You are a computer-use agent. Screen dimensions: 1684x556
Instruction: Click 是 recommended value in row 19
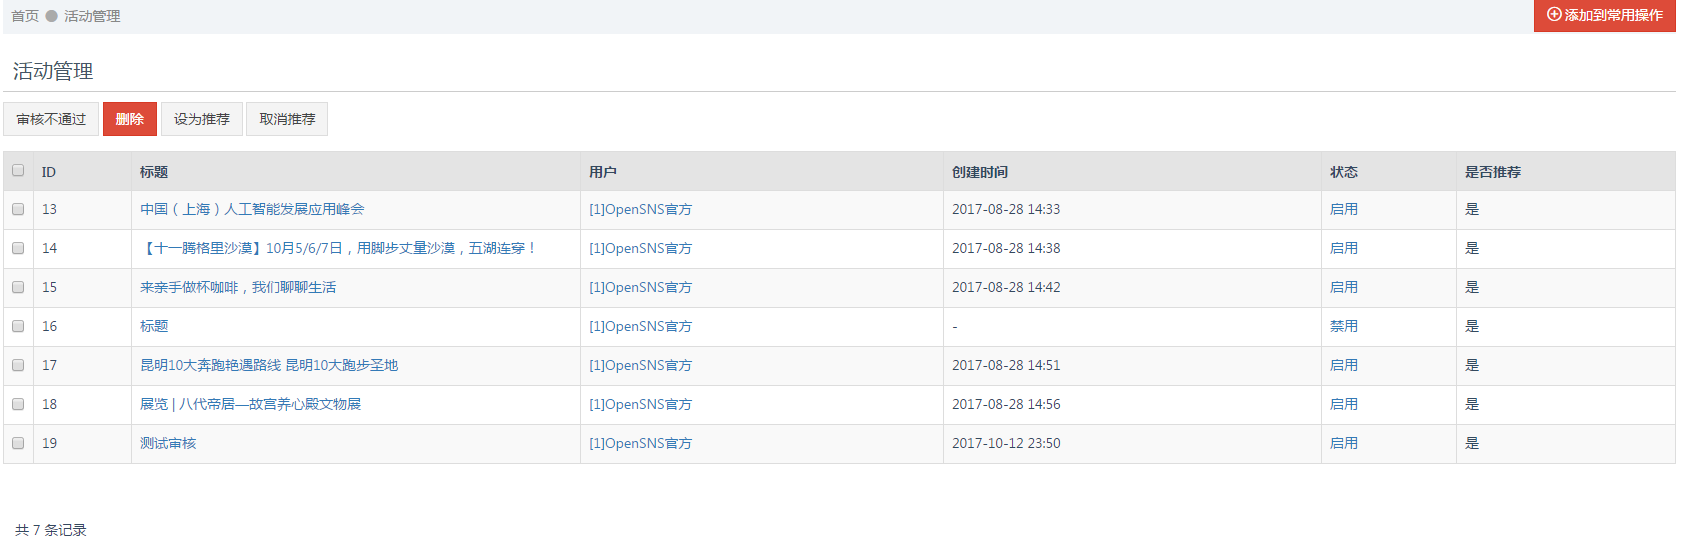point(1472,443)
